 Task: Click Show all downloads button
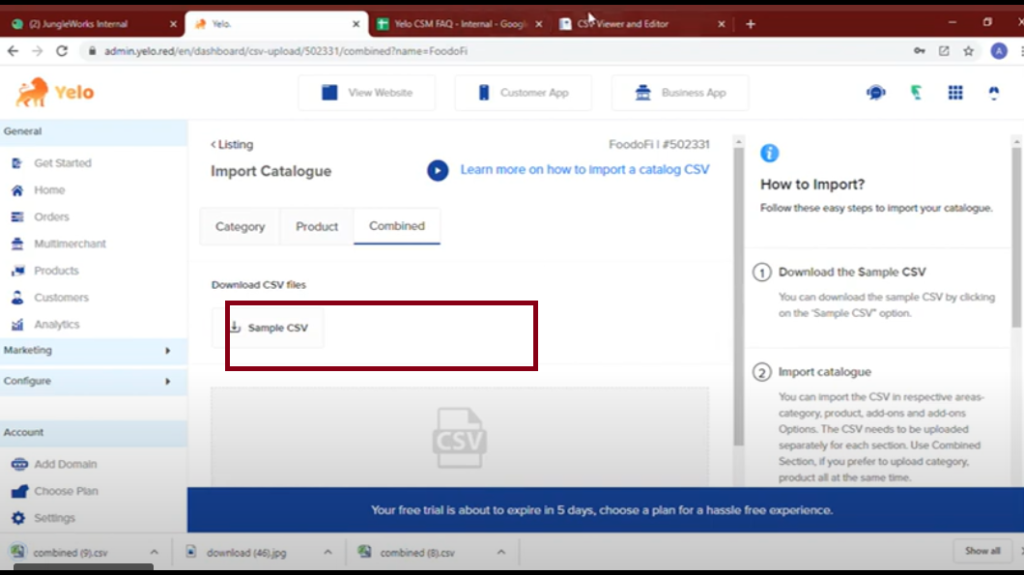[x=981, y=551]
